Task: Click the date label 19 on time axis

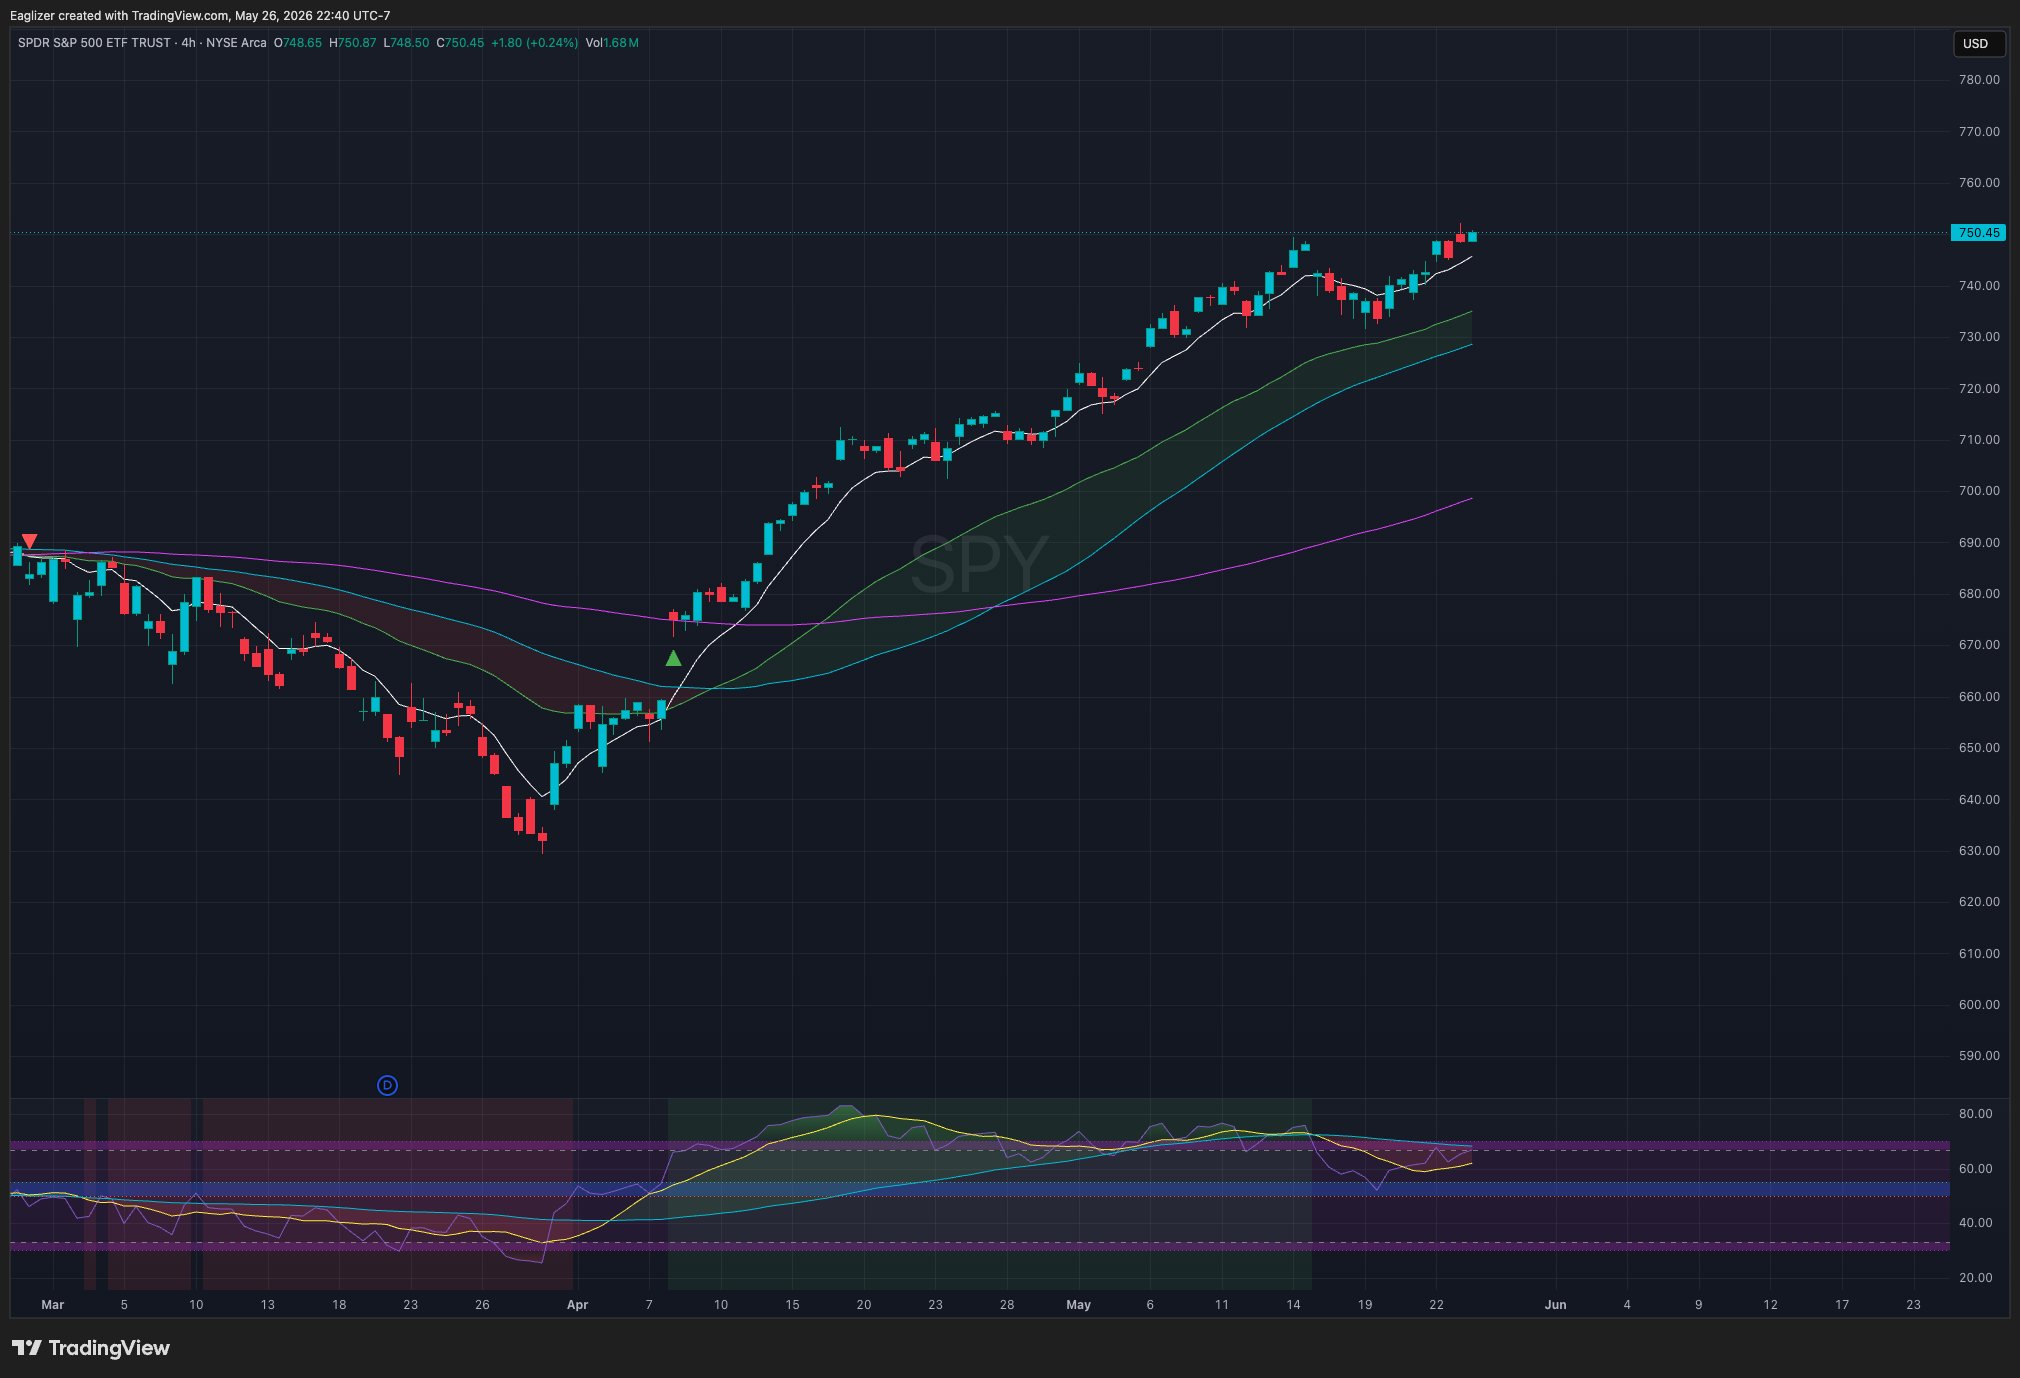Action: (x=1365, y=1305)
